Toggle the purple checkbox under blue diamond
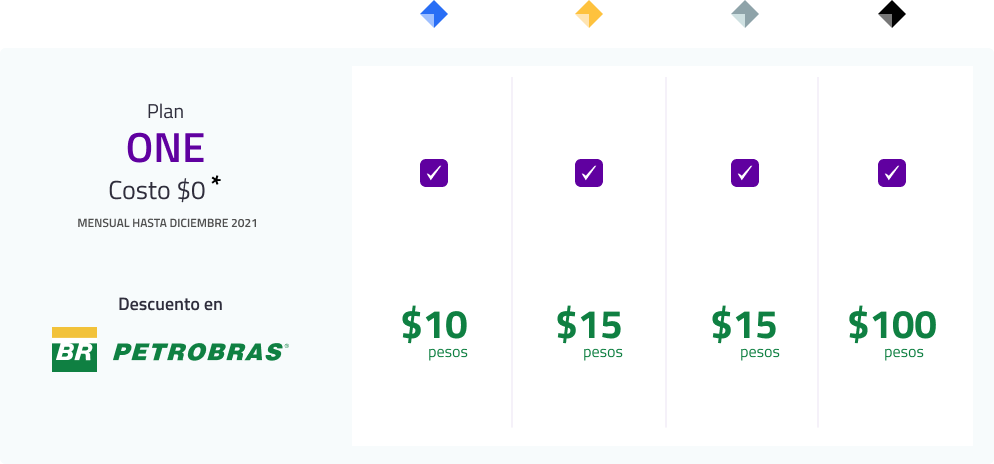This screenshot has height=464, width=994. click(434, 173)
